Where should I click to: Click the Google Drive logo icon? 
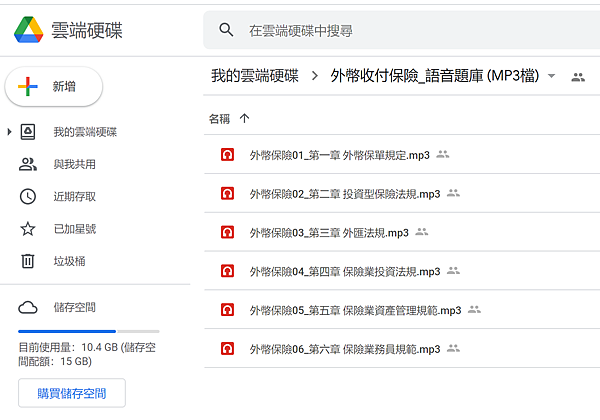coord(29,30)
